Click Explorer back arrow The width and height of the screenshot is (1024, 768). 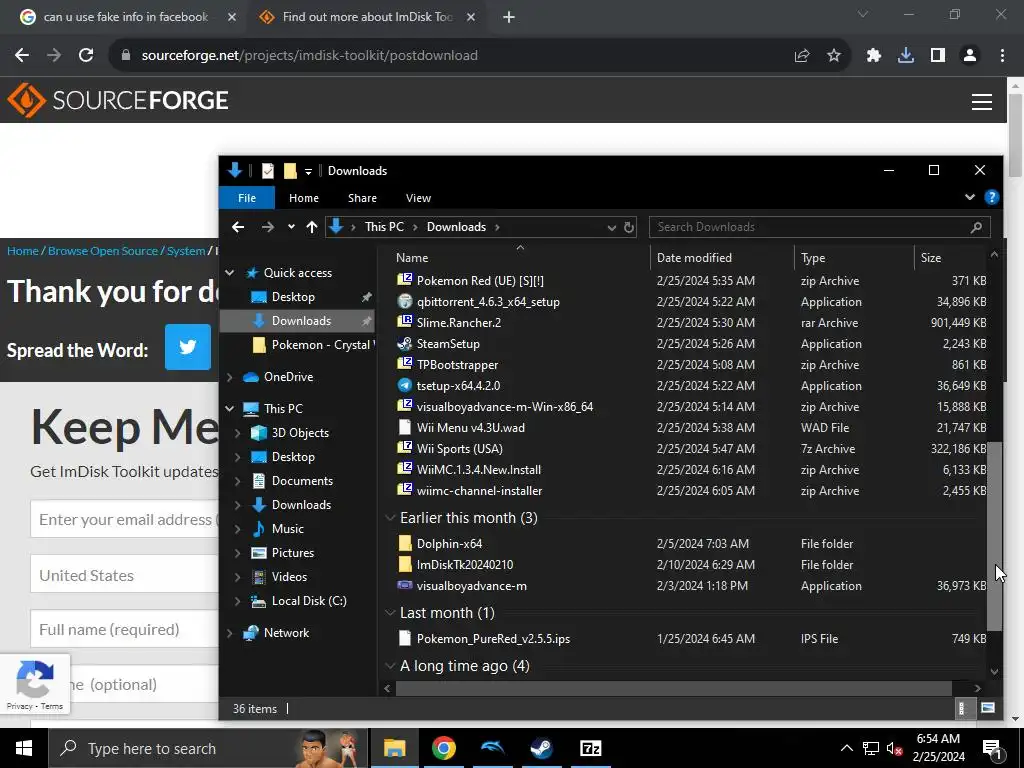point(238,227)
